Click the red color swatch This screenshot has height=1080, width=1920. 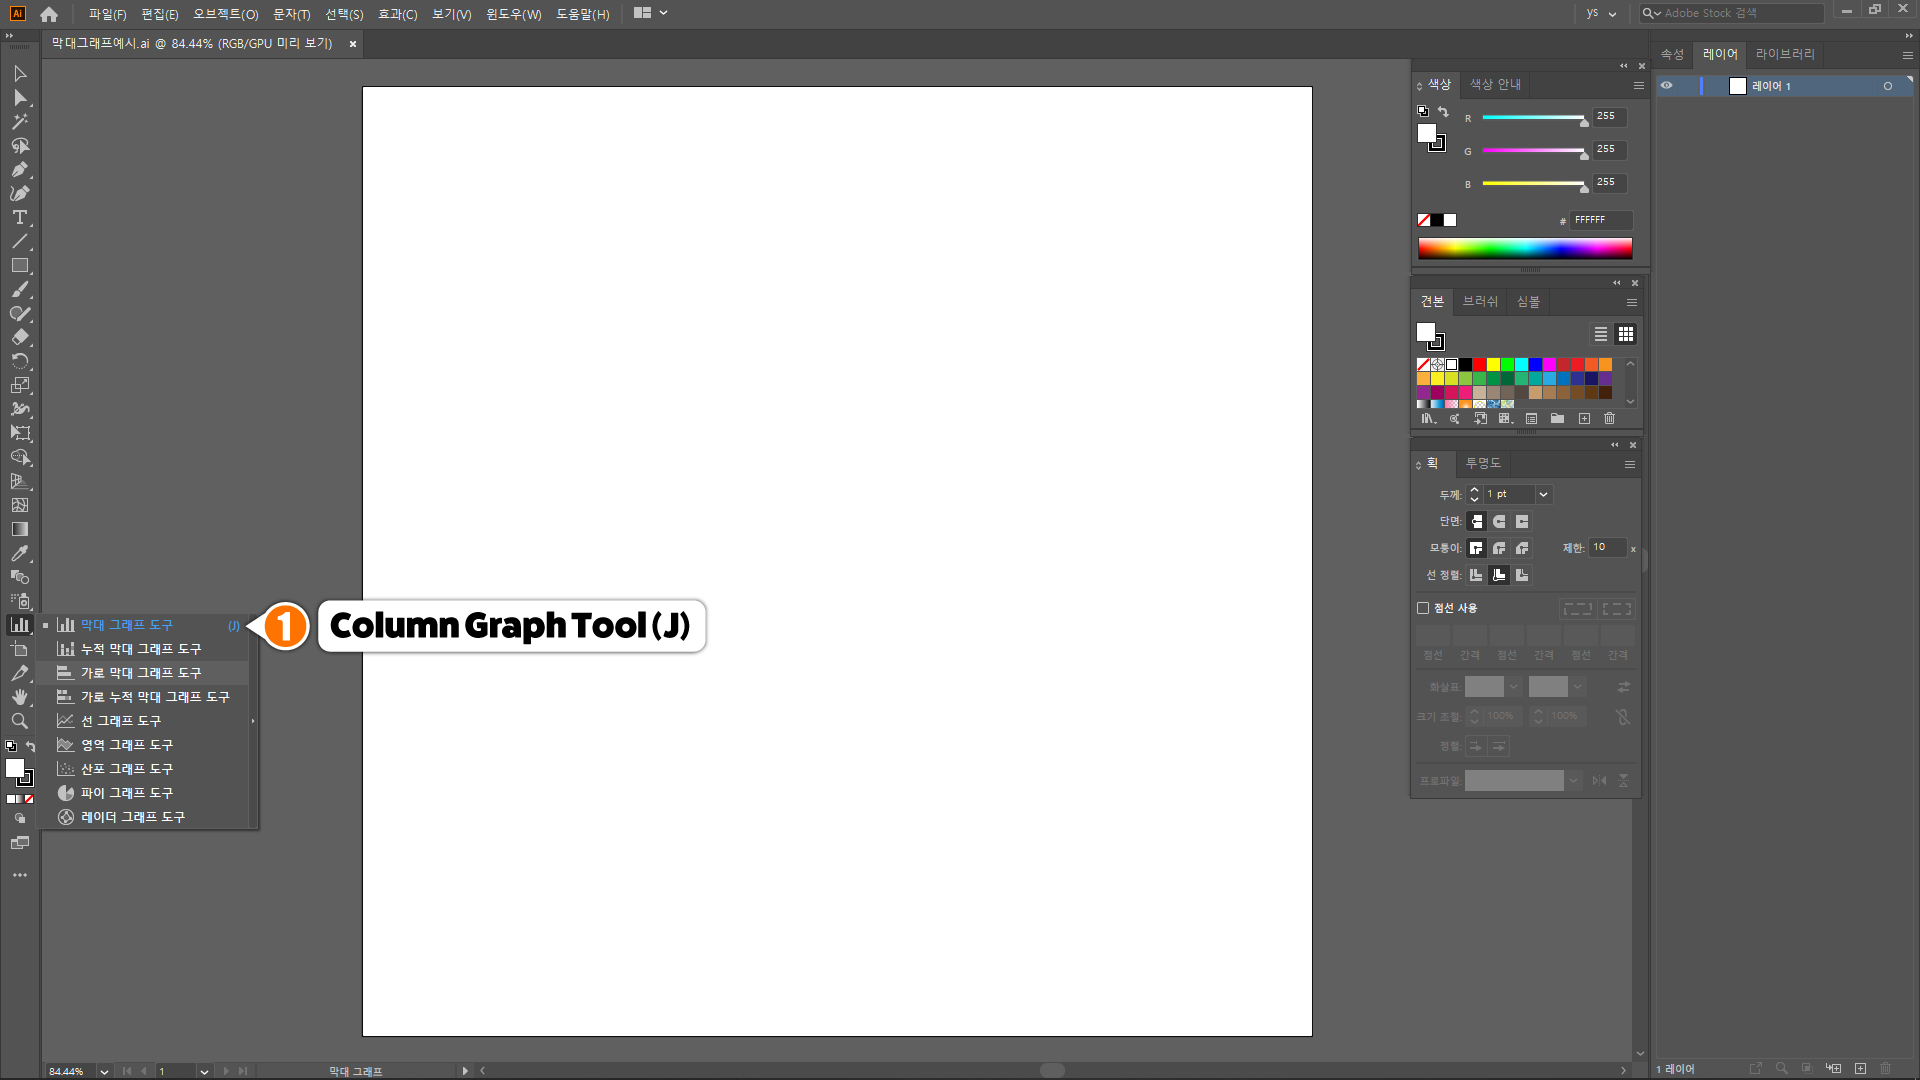1479,365
